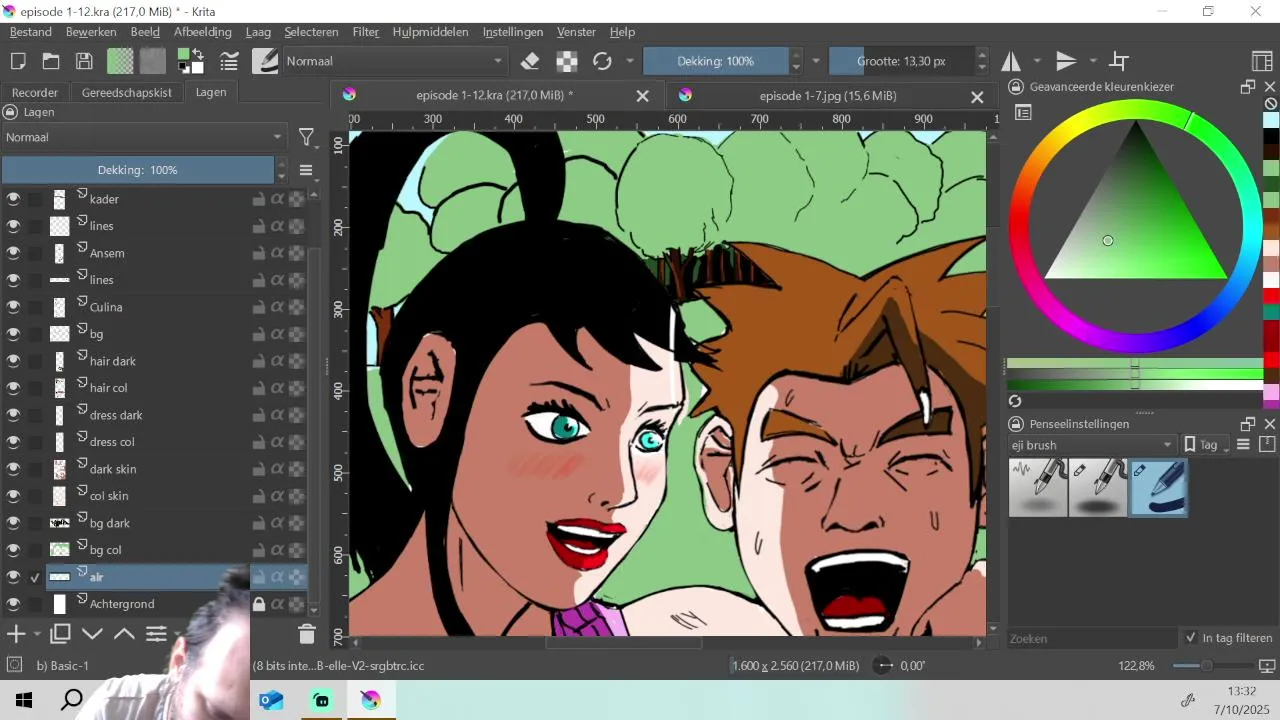Open brush presets view mode menu

tap(1244, 445)
